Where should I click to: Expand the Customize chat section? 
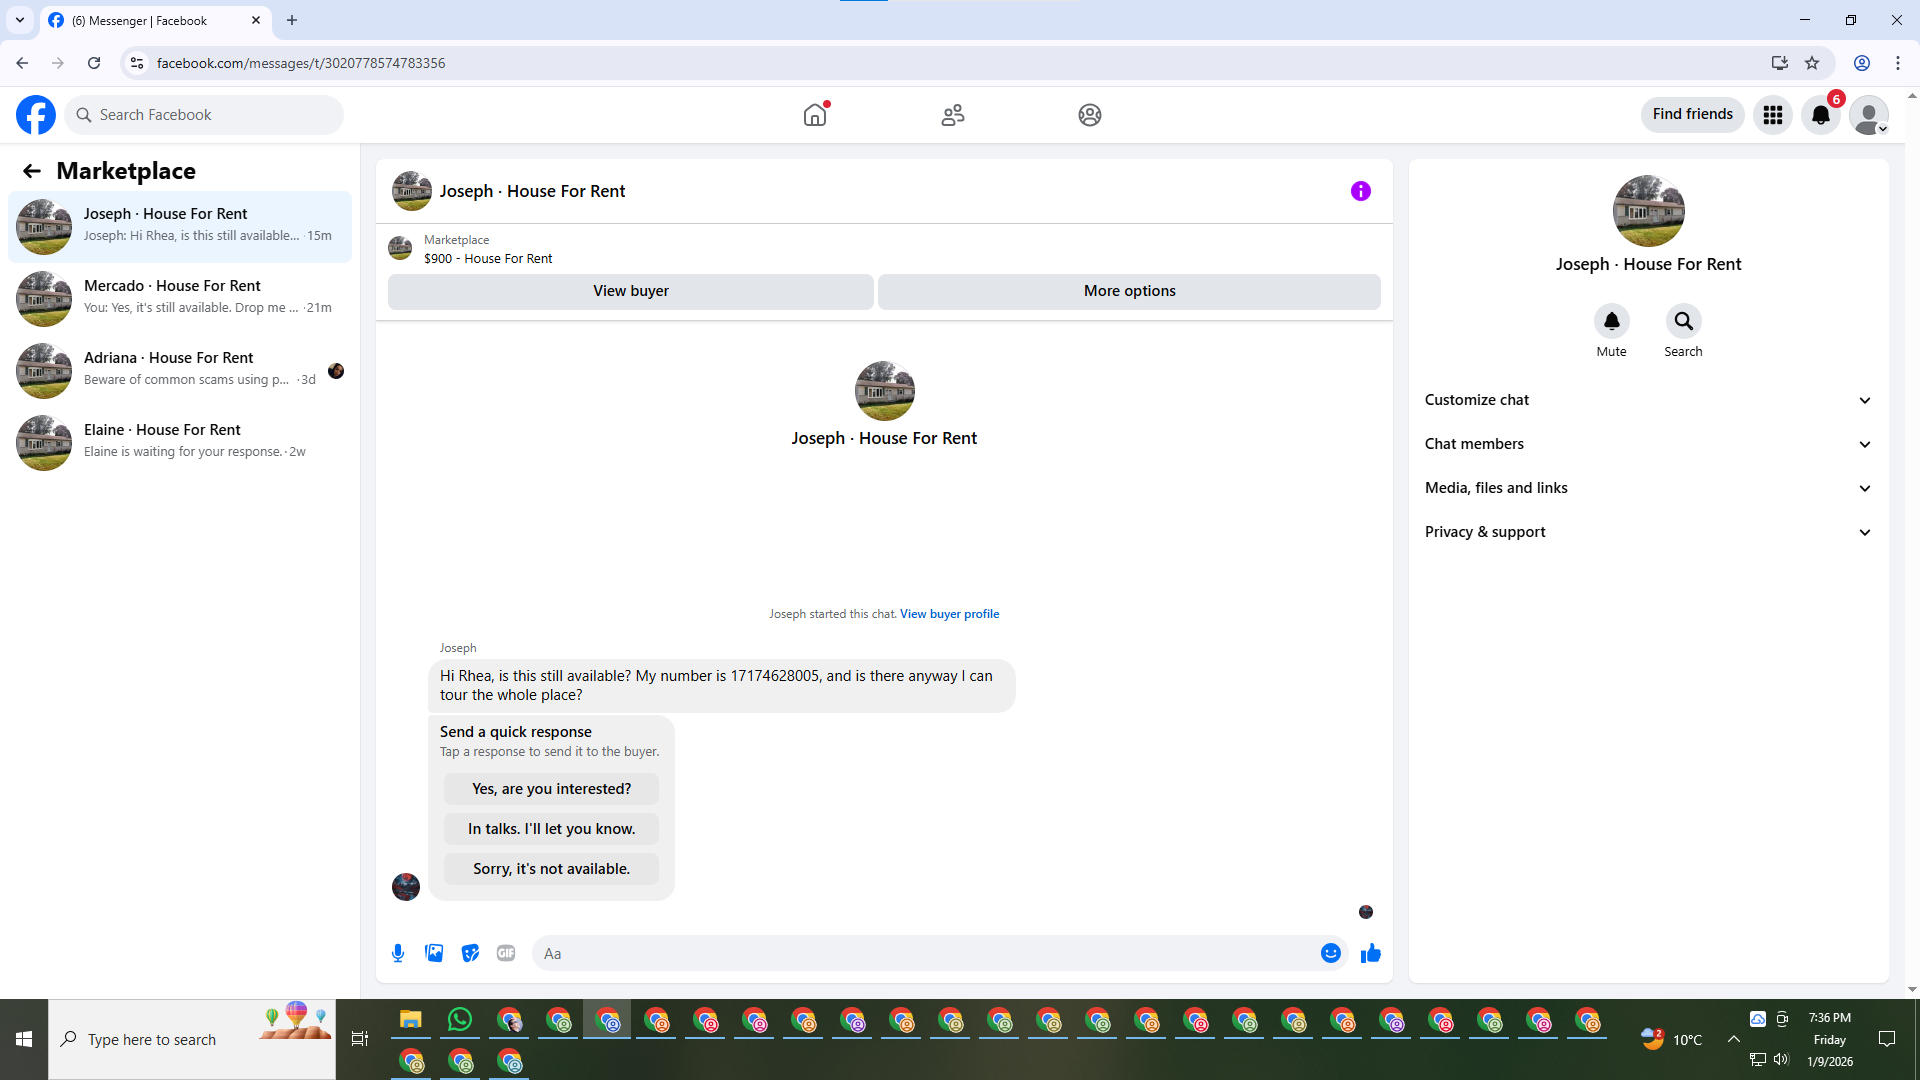1647,400
